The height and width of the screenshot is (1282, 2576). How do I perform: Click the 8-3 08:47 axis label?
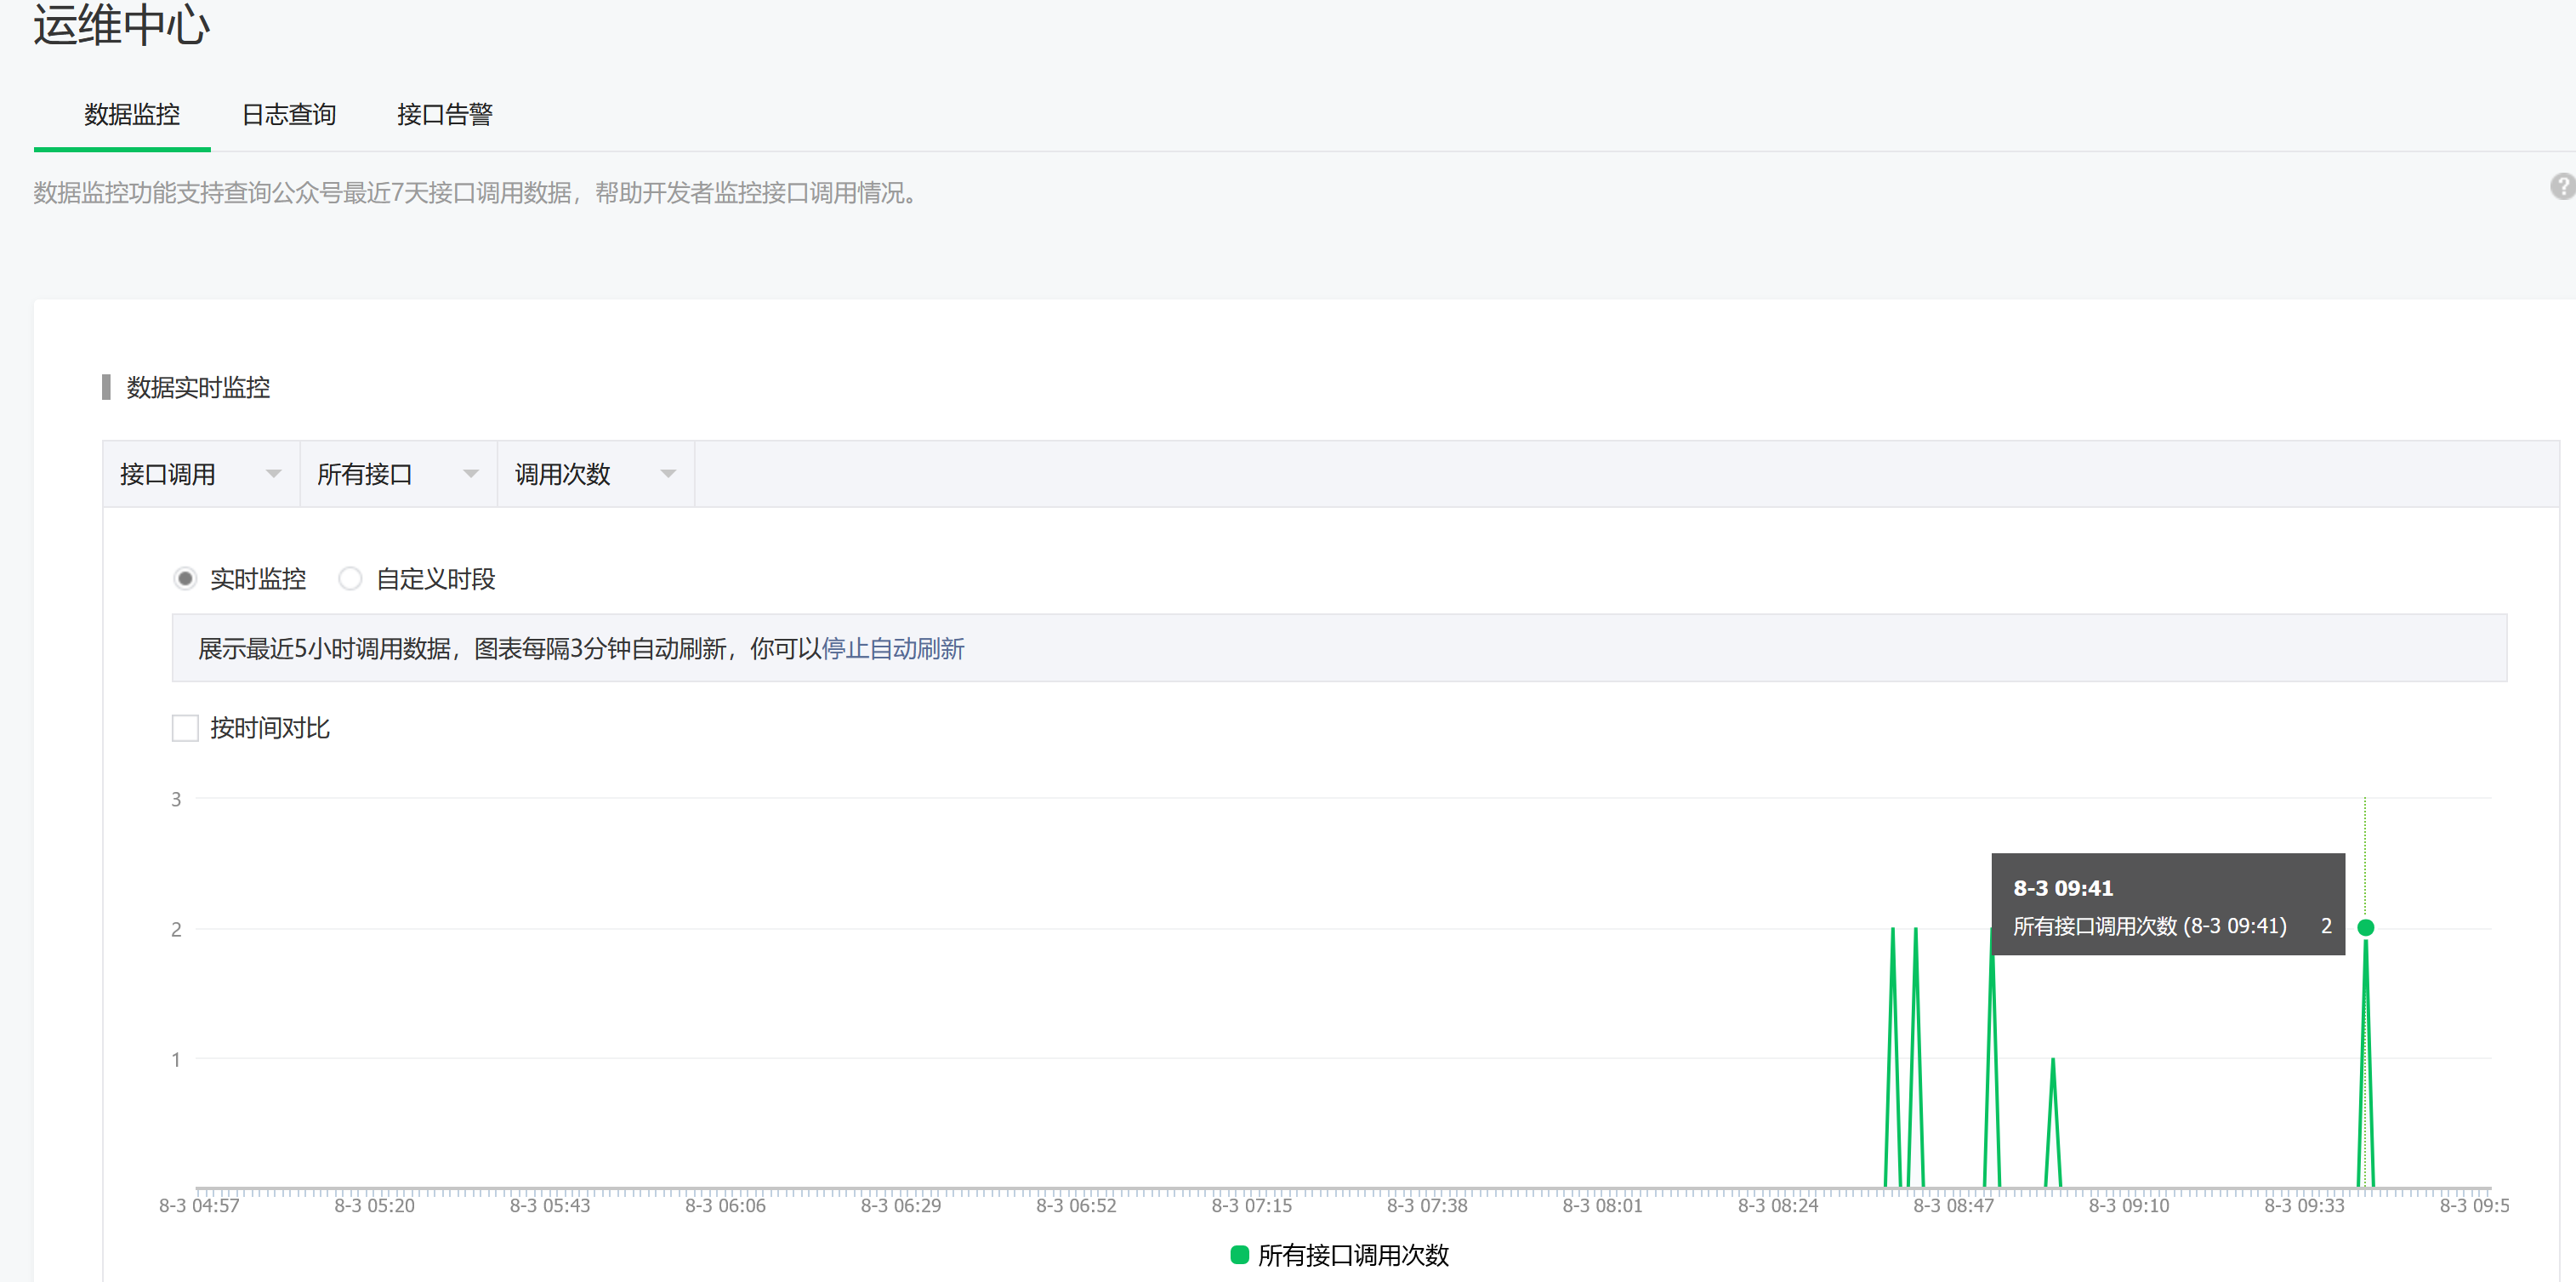point(1953,1206)
